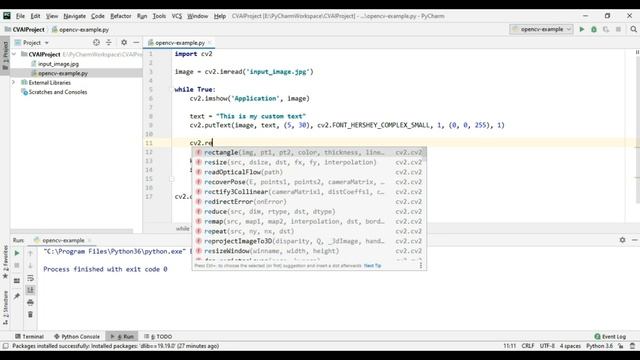This screenshot has width=640, height=360.
Task: Open Search Everywhere magnifier icon
Action: click(633, 29)
